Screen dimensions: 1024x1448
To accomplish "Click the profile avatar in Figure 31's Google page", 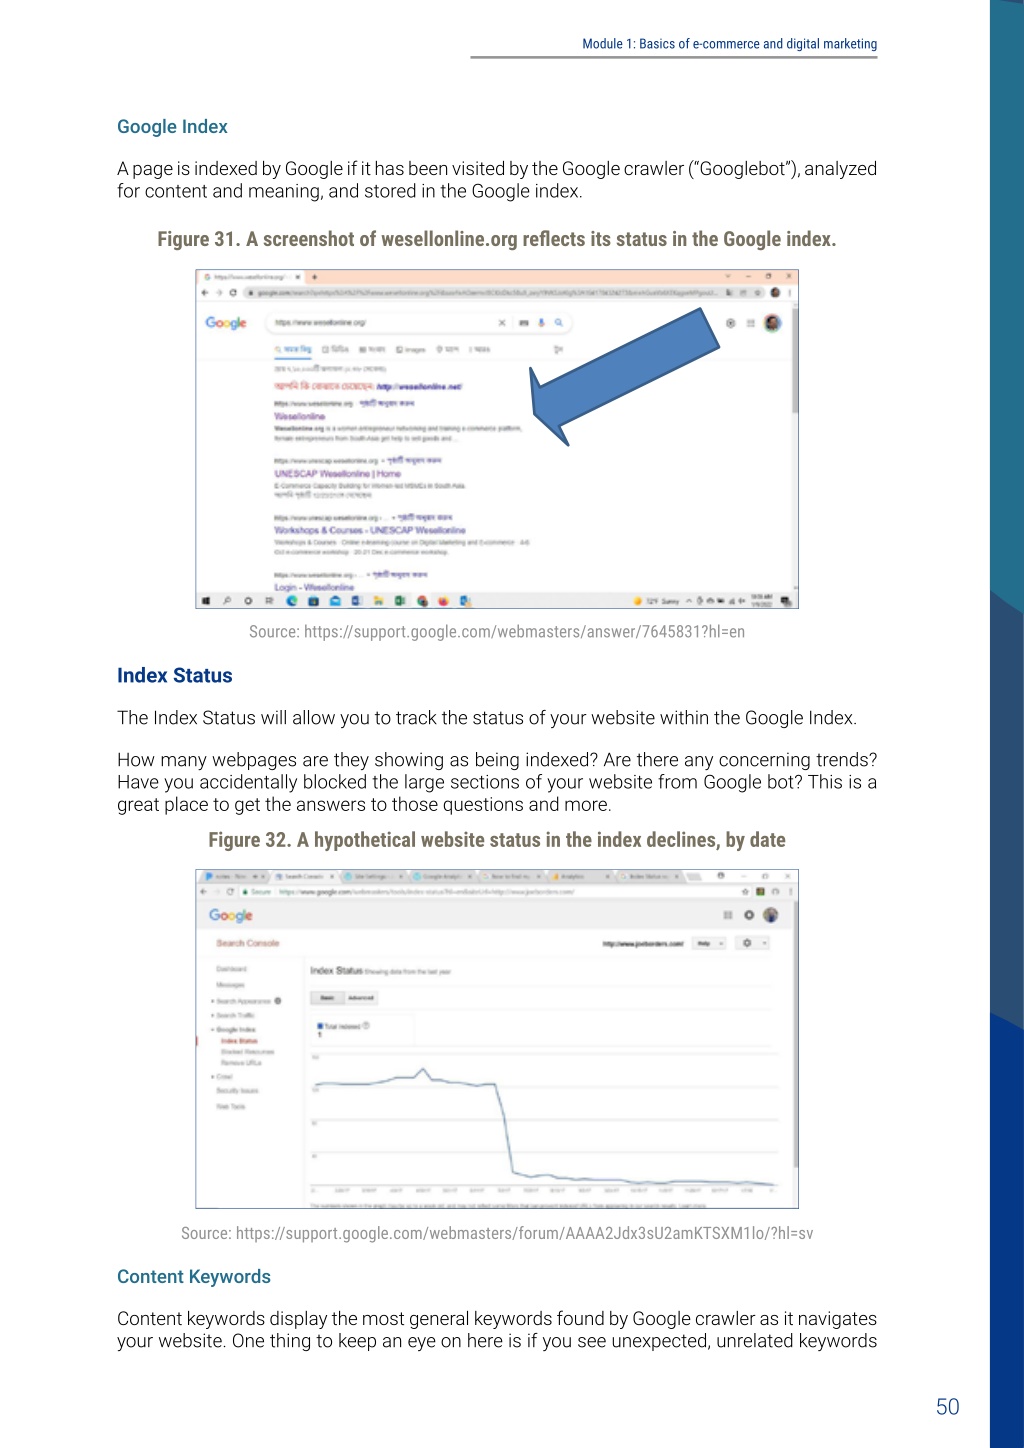I will tap(772, 323).
